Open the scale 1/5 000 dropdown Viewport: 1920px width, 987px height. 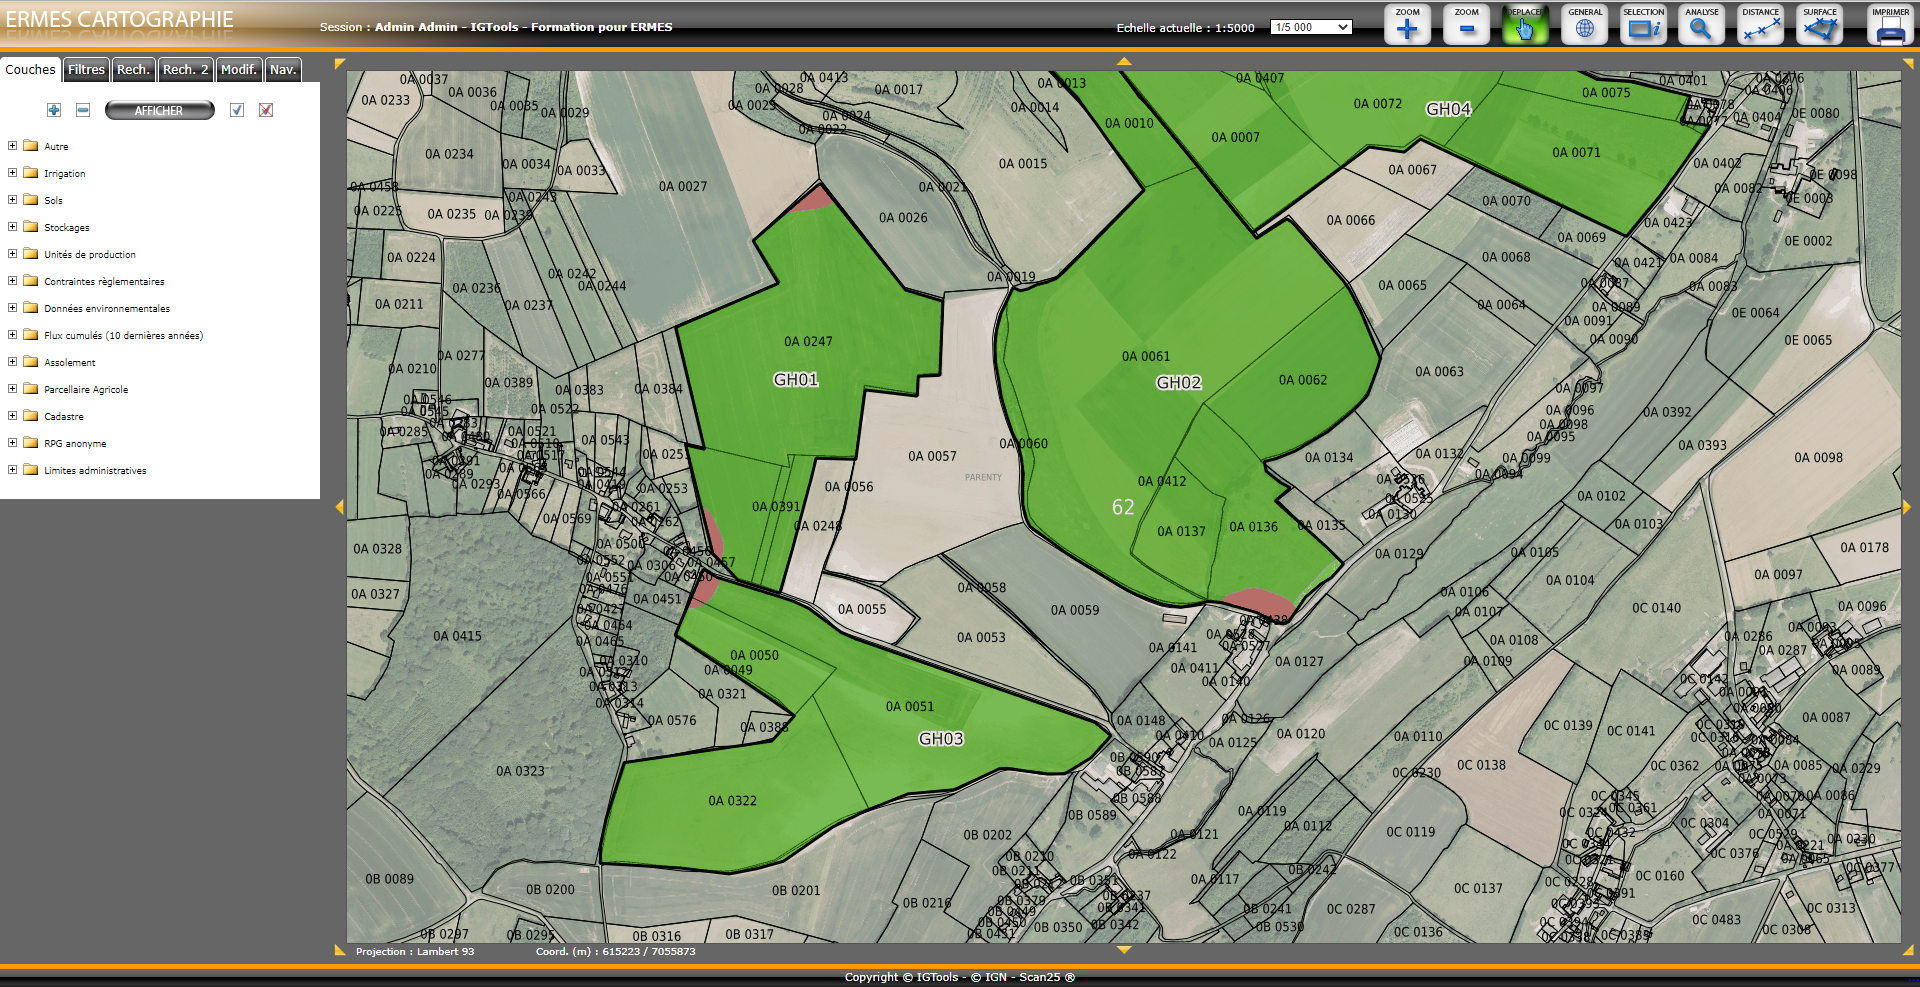1311,27
